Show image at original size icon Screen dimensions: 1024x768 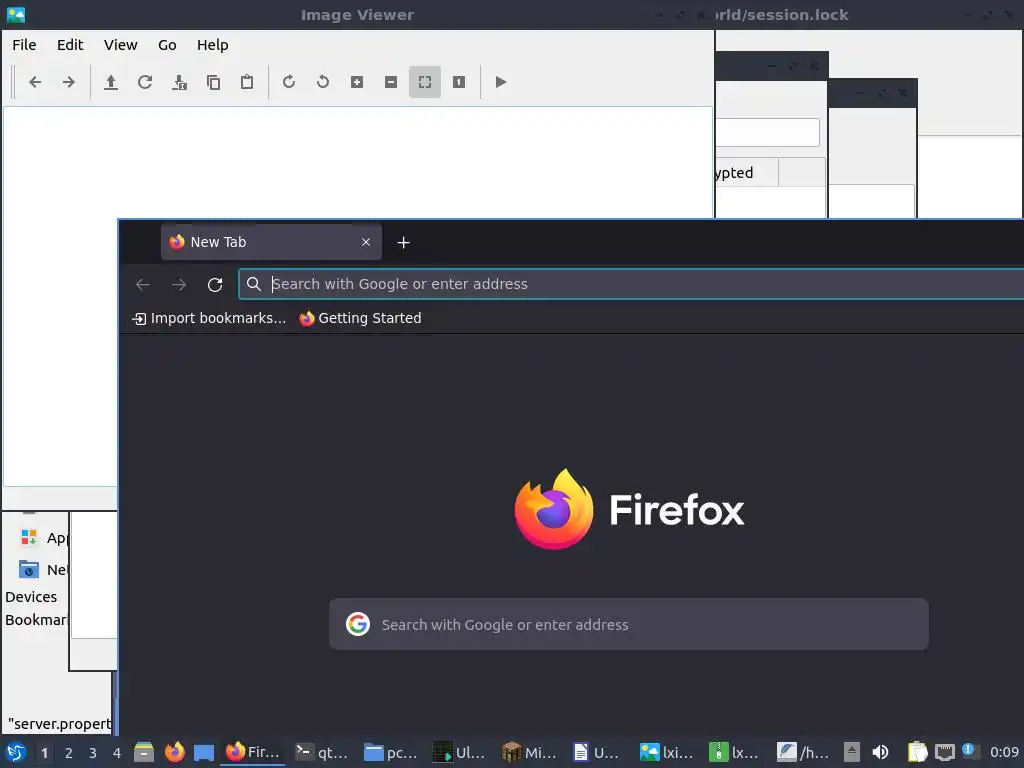click(459, 82)
